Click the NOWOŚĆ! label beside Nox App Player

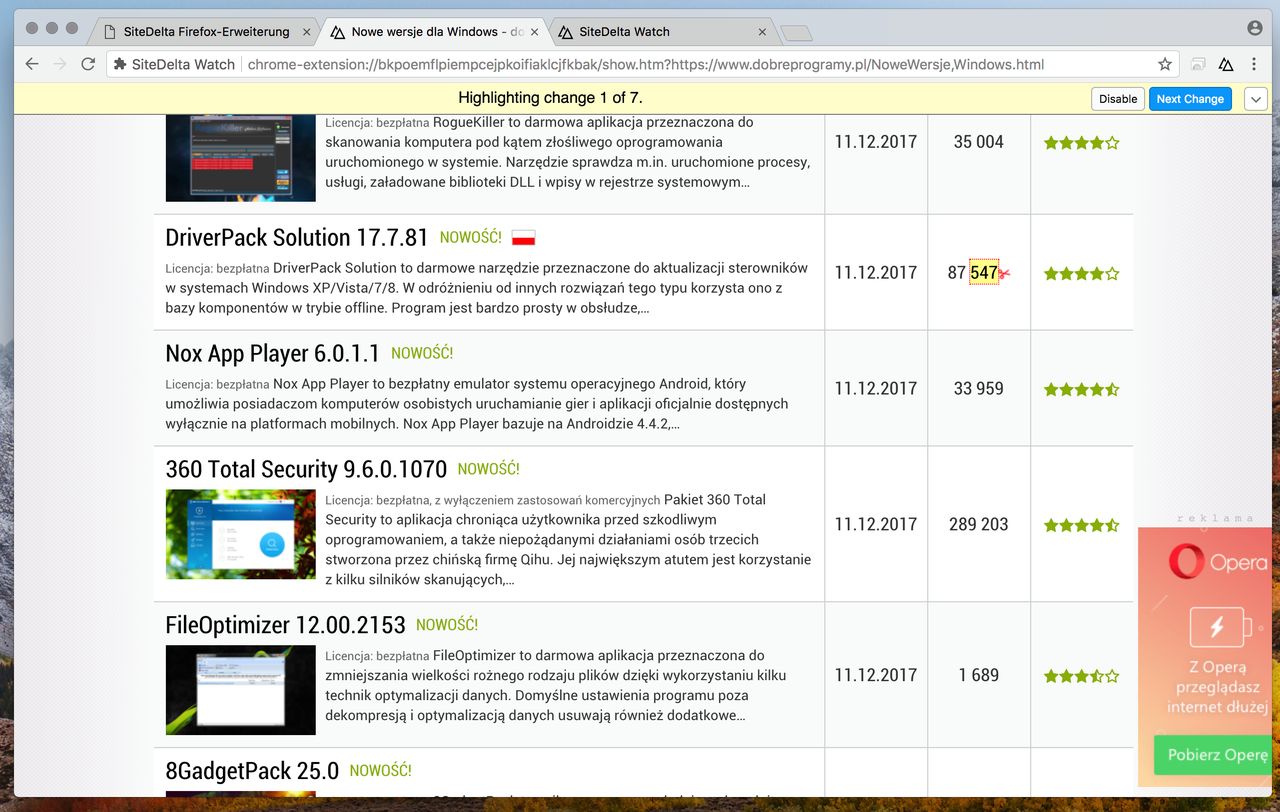click(422, 353)
